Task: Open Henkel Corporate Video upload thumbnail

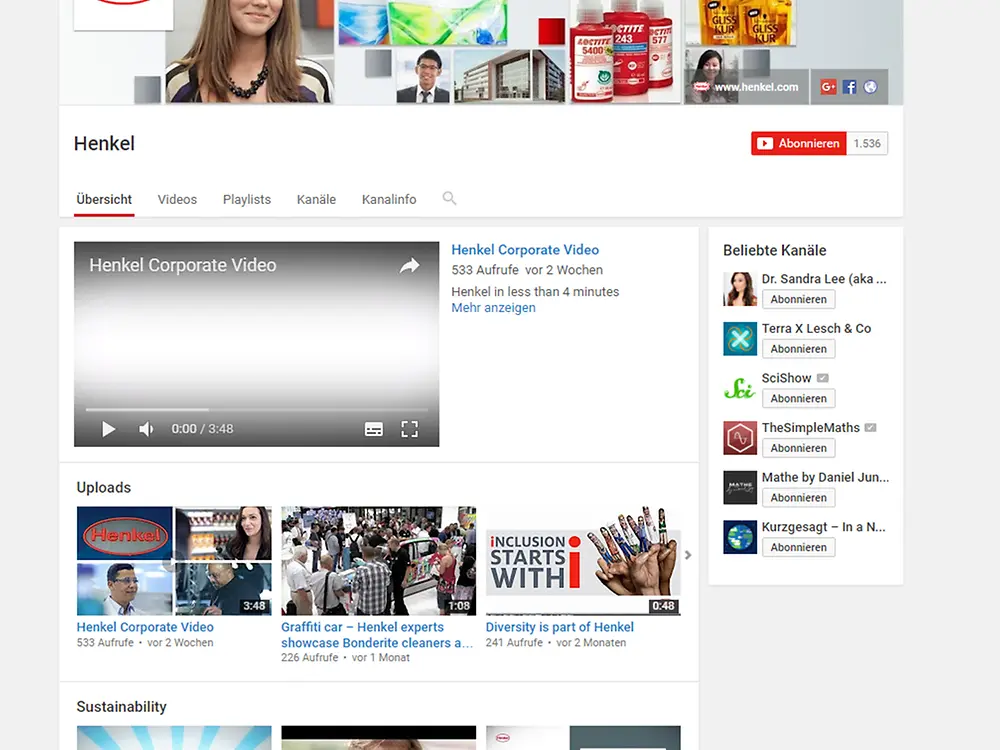Action: [174, 561]
